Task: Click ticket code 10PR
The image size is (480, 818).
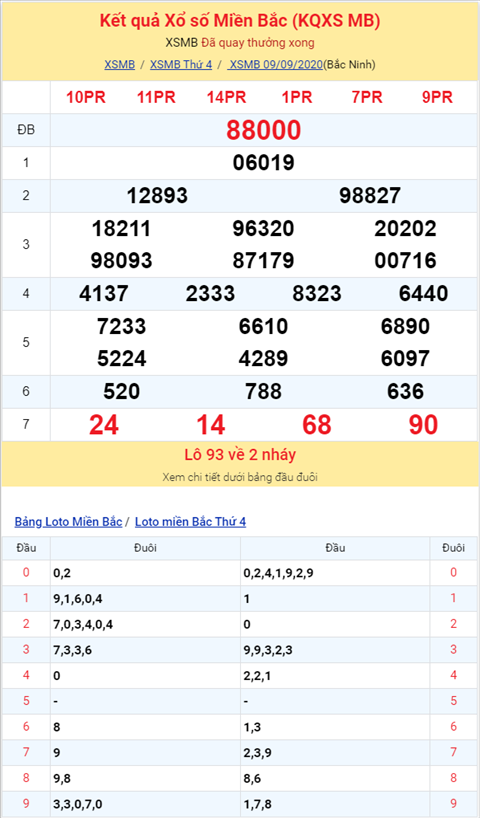Action: (86, 97)
